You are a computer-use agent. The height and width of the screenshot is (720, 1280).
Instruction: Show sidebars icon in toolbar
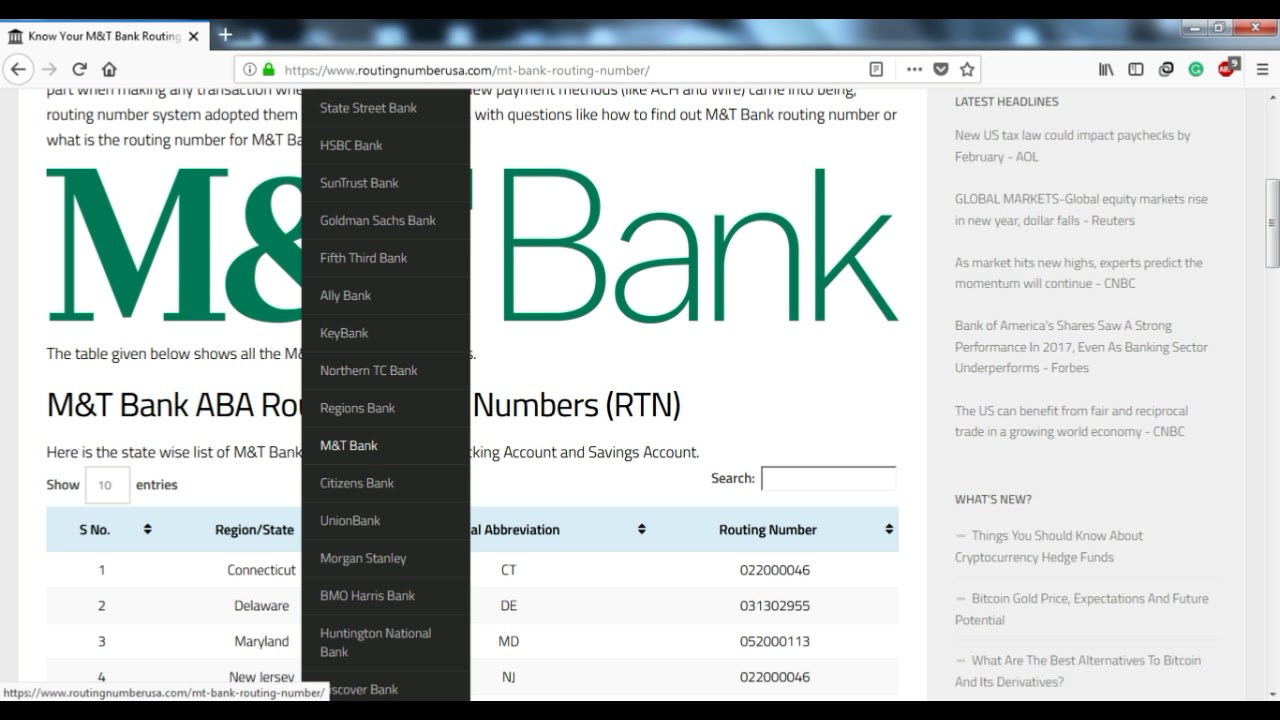1136,70
